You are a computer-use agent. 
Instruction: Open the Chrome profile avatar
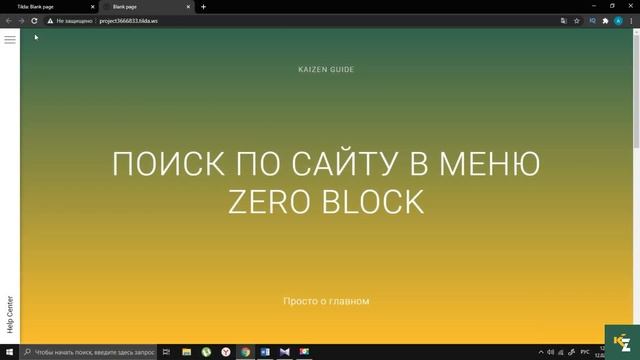(618, 21)
